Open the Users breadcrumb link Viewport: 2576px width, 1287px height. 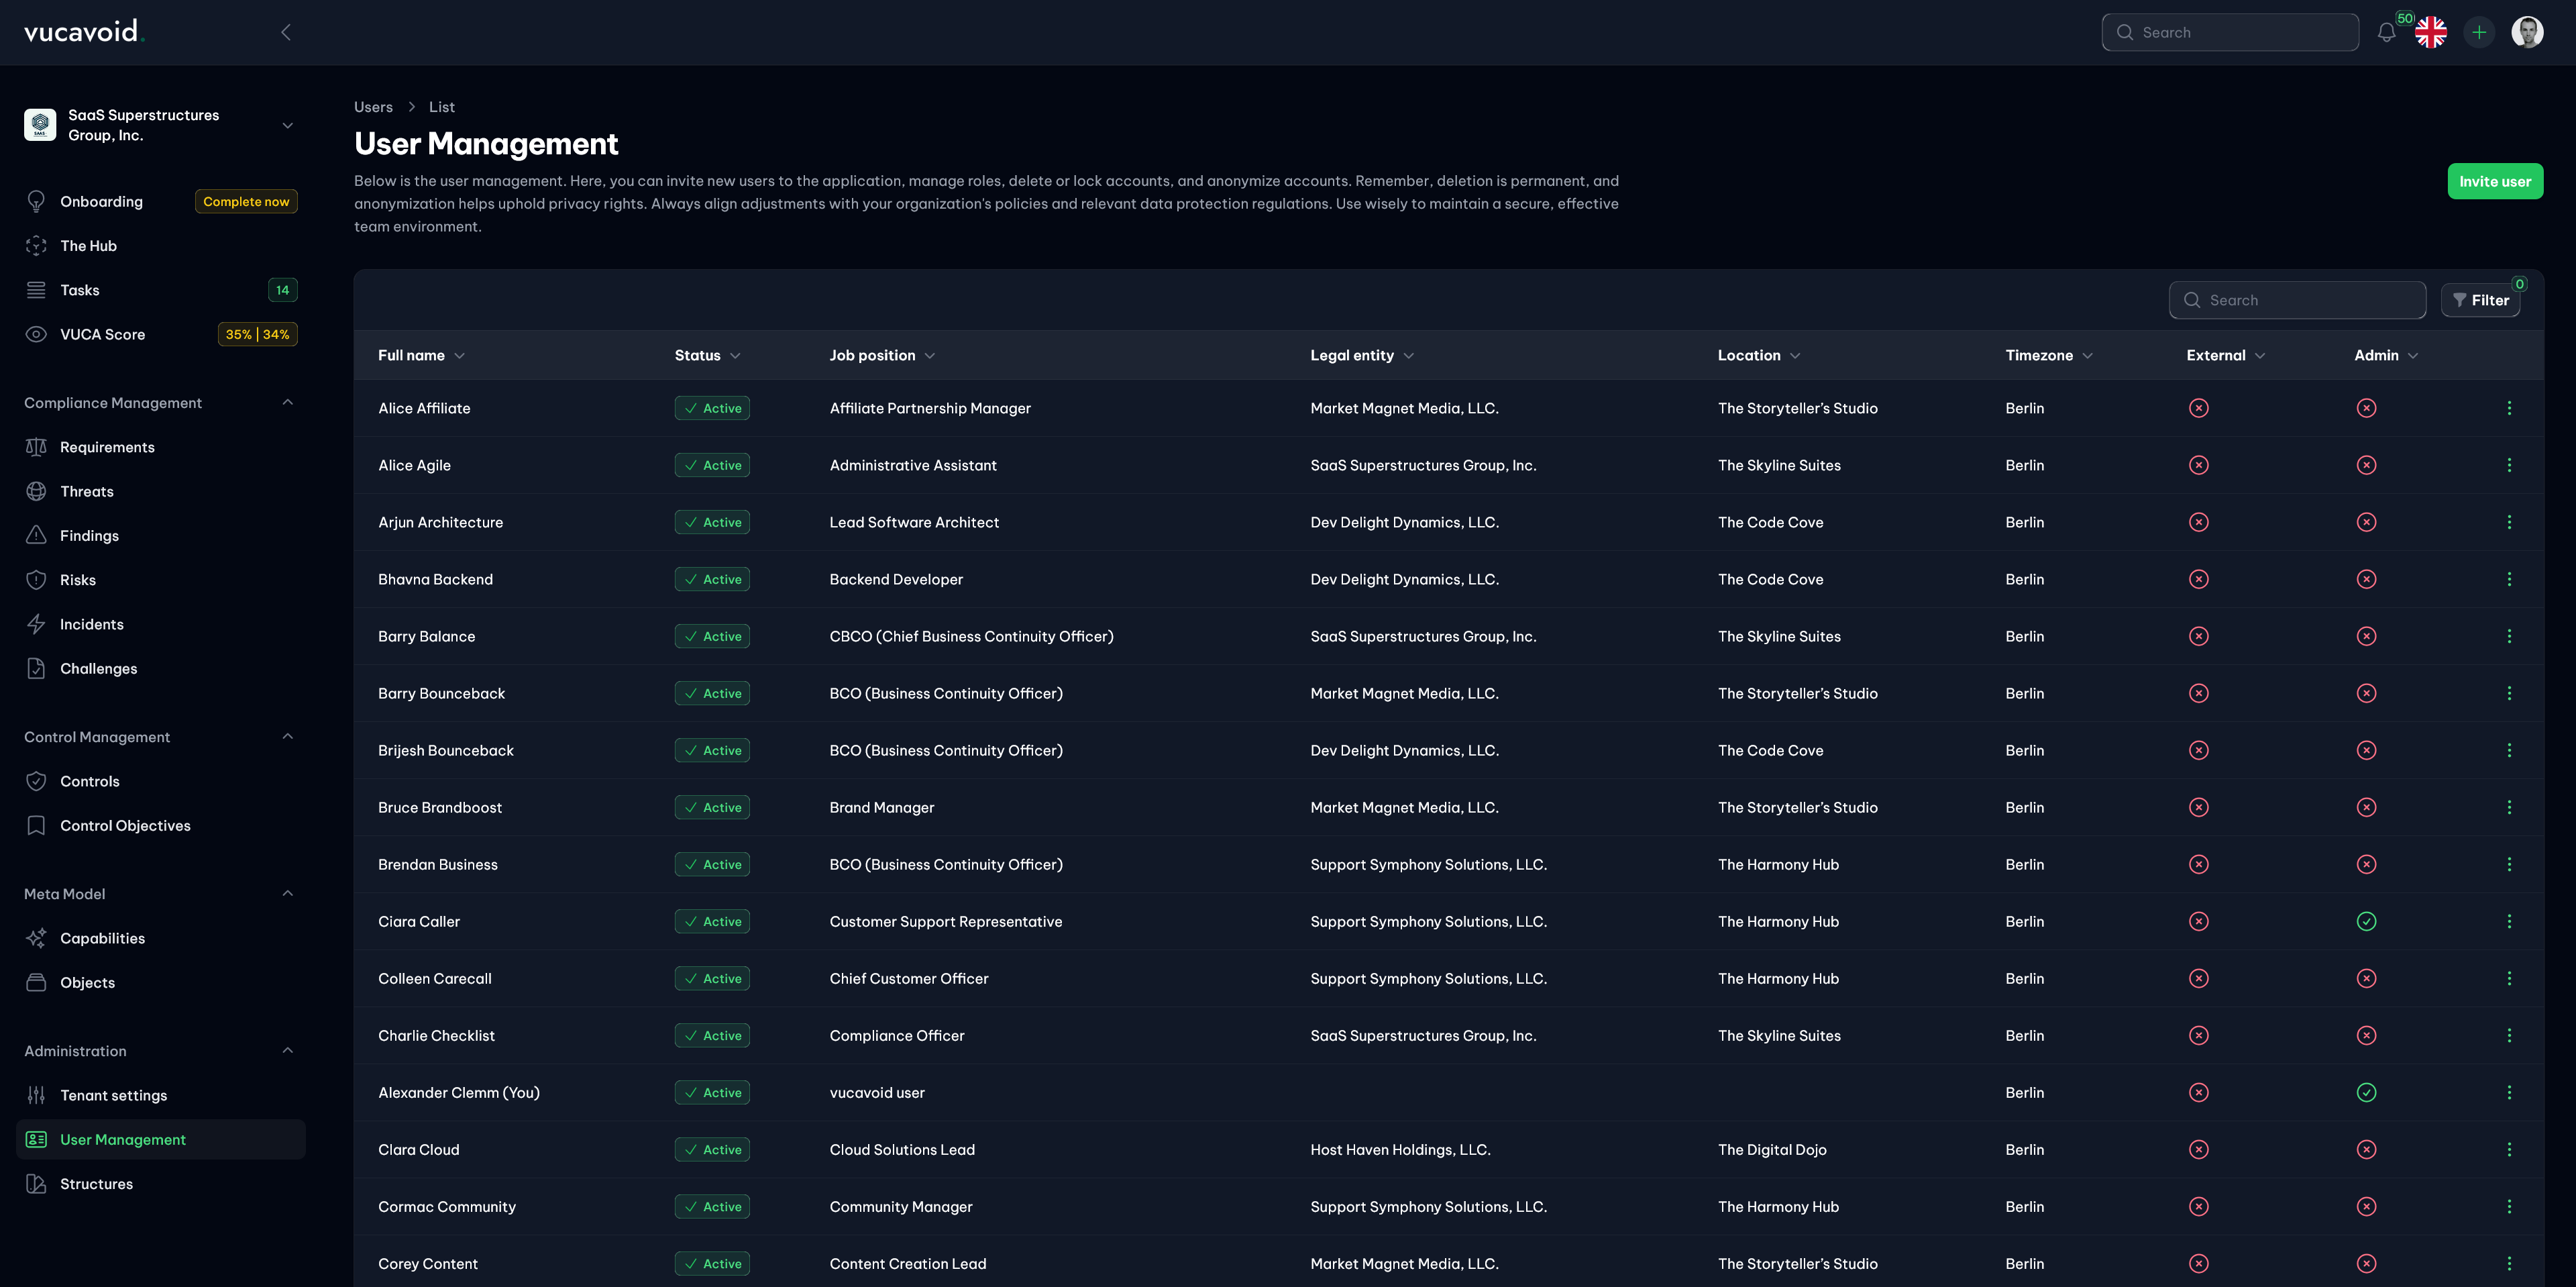tap(373, 107)
